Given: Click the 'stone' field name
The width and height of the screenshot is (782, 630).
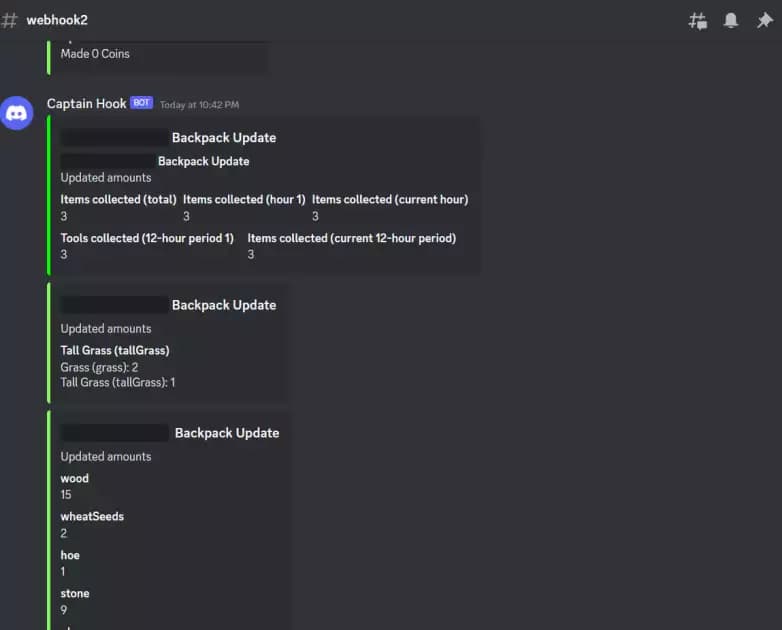Looking at the screenshot, I should click(75, 594).
